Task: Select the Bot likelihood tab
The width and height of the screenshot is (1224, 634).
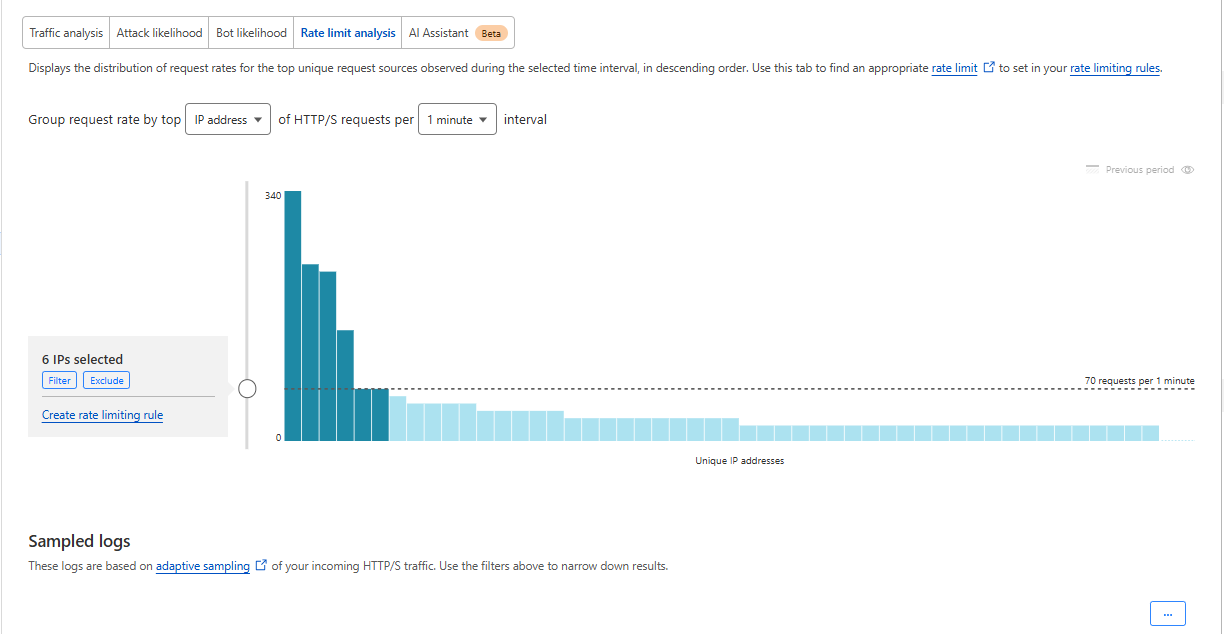Action: coord(251,33)
